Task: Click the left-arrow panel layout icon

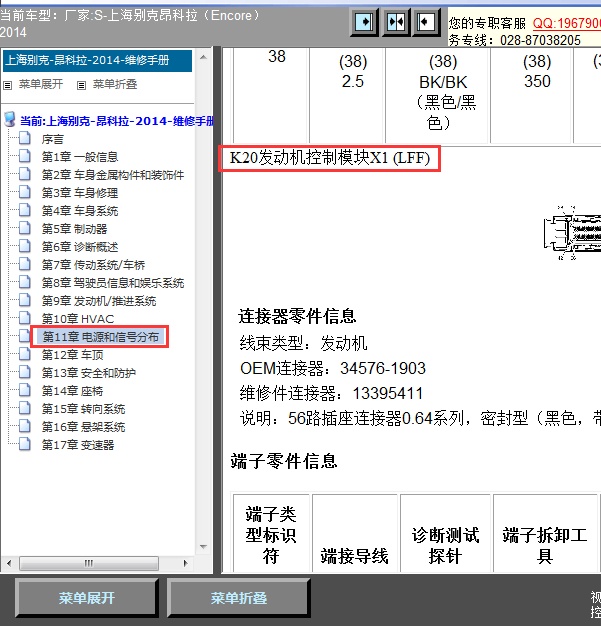Action: pyautogui.click(x=426, y=22)
